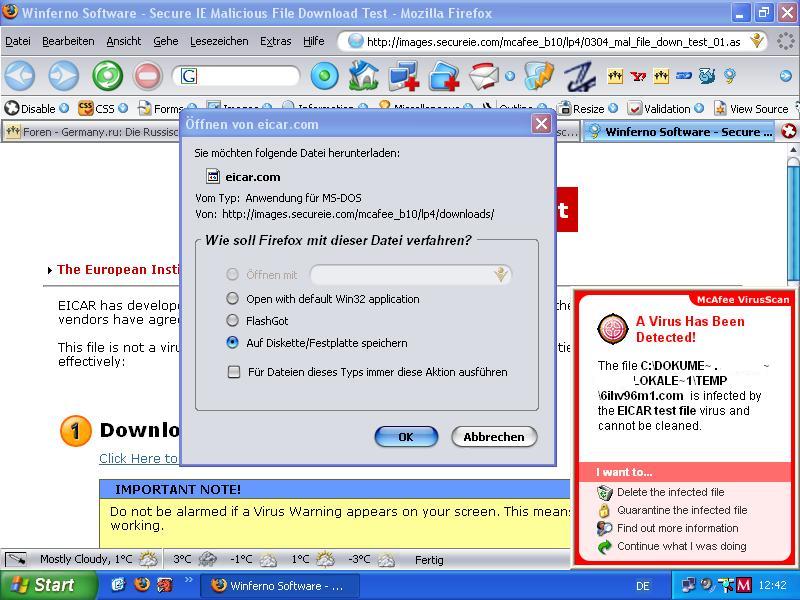
Task: Expand the CSS menu dropdown arrow
Action: [x=123, y=108]
